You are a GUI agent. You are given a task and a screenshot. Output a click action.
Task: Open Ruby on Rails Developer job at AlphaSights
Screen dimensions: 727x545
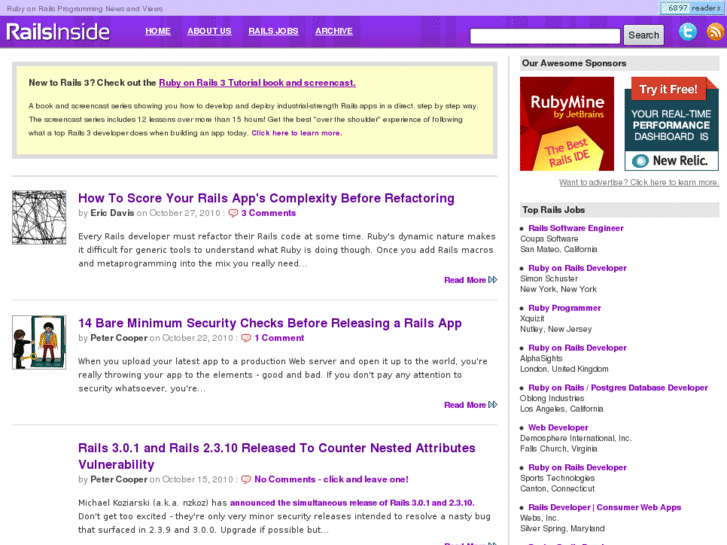click(x=577, y=348)
